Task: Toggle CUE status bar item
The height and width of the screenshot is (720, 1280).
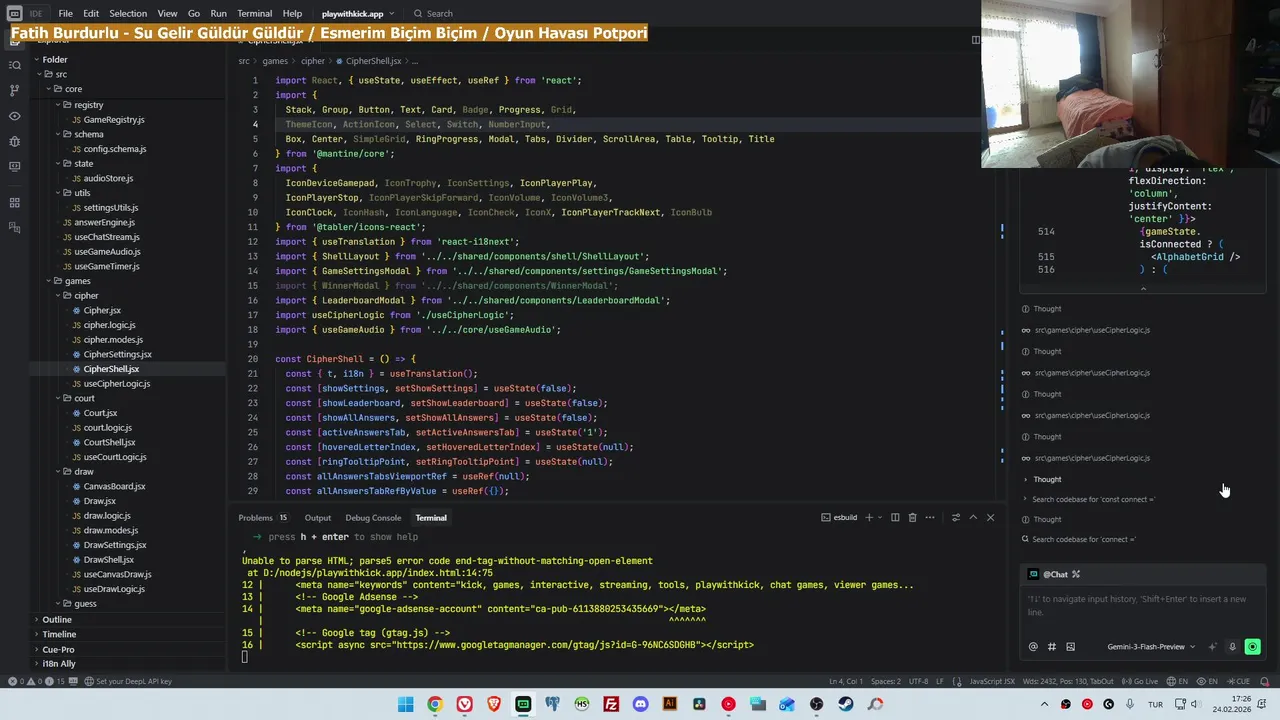Action: coord(1238,681)
